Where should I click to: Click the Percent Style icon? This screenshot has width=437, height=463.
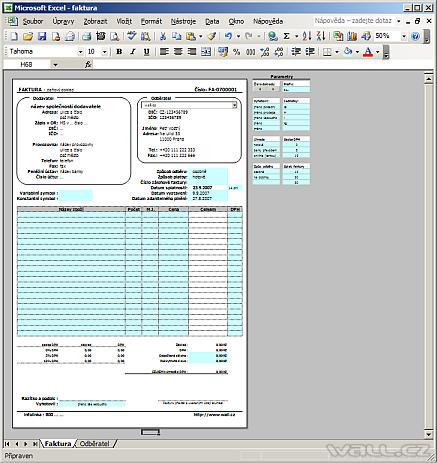[x=236, y=52]
